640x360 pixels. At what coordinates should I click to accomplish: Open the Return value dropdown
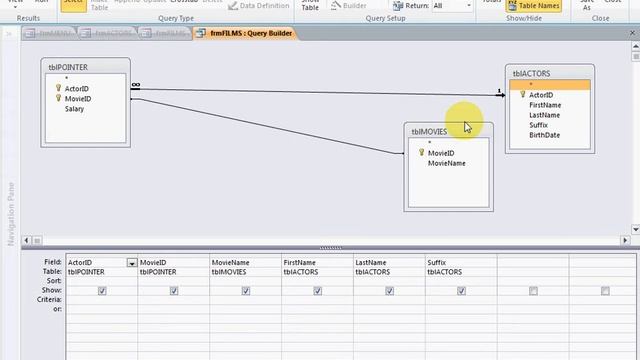pyautogui.click(x=469, y=6)
